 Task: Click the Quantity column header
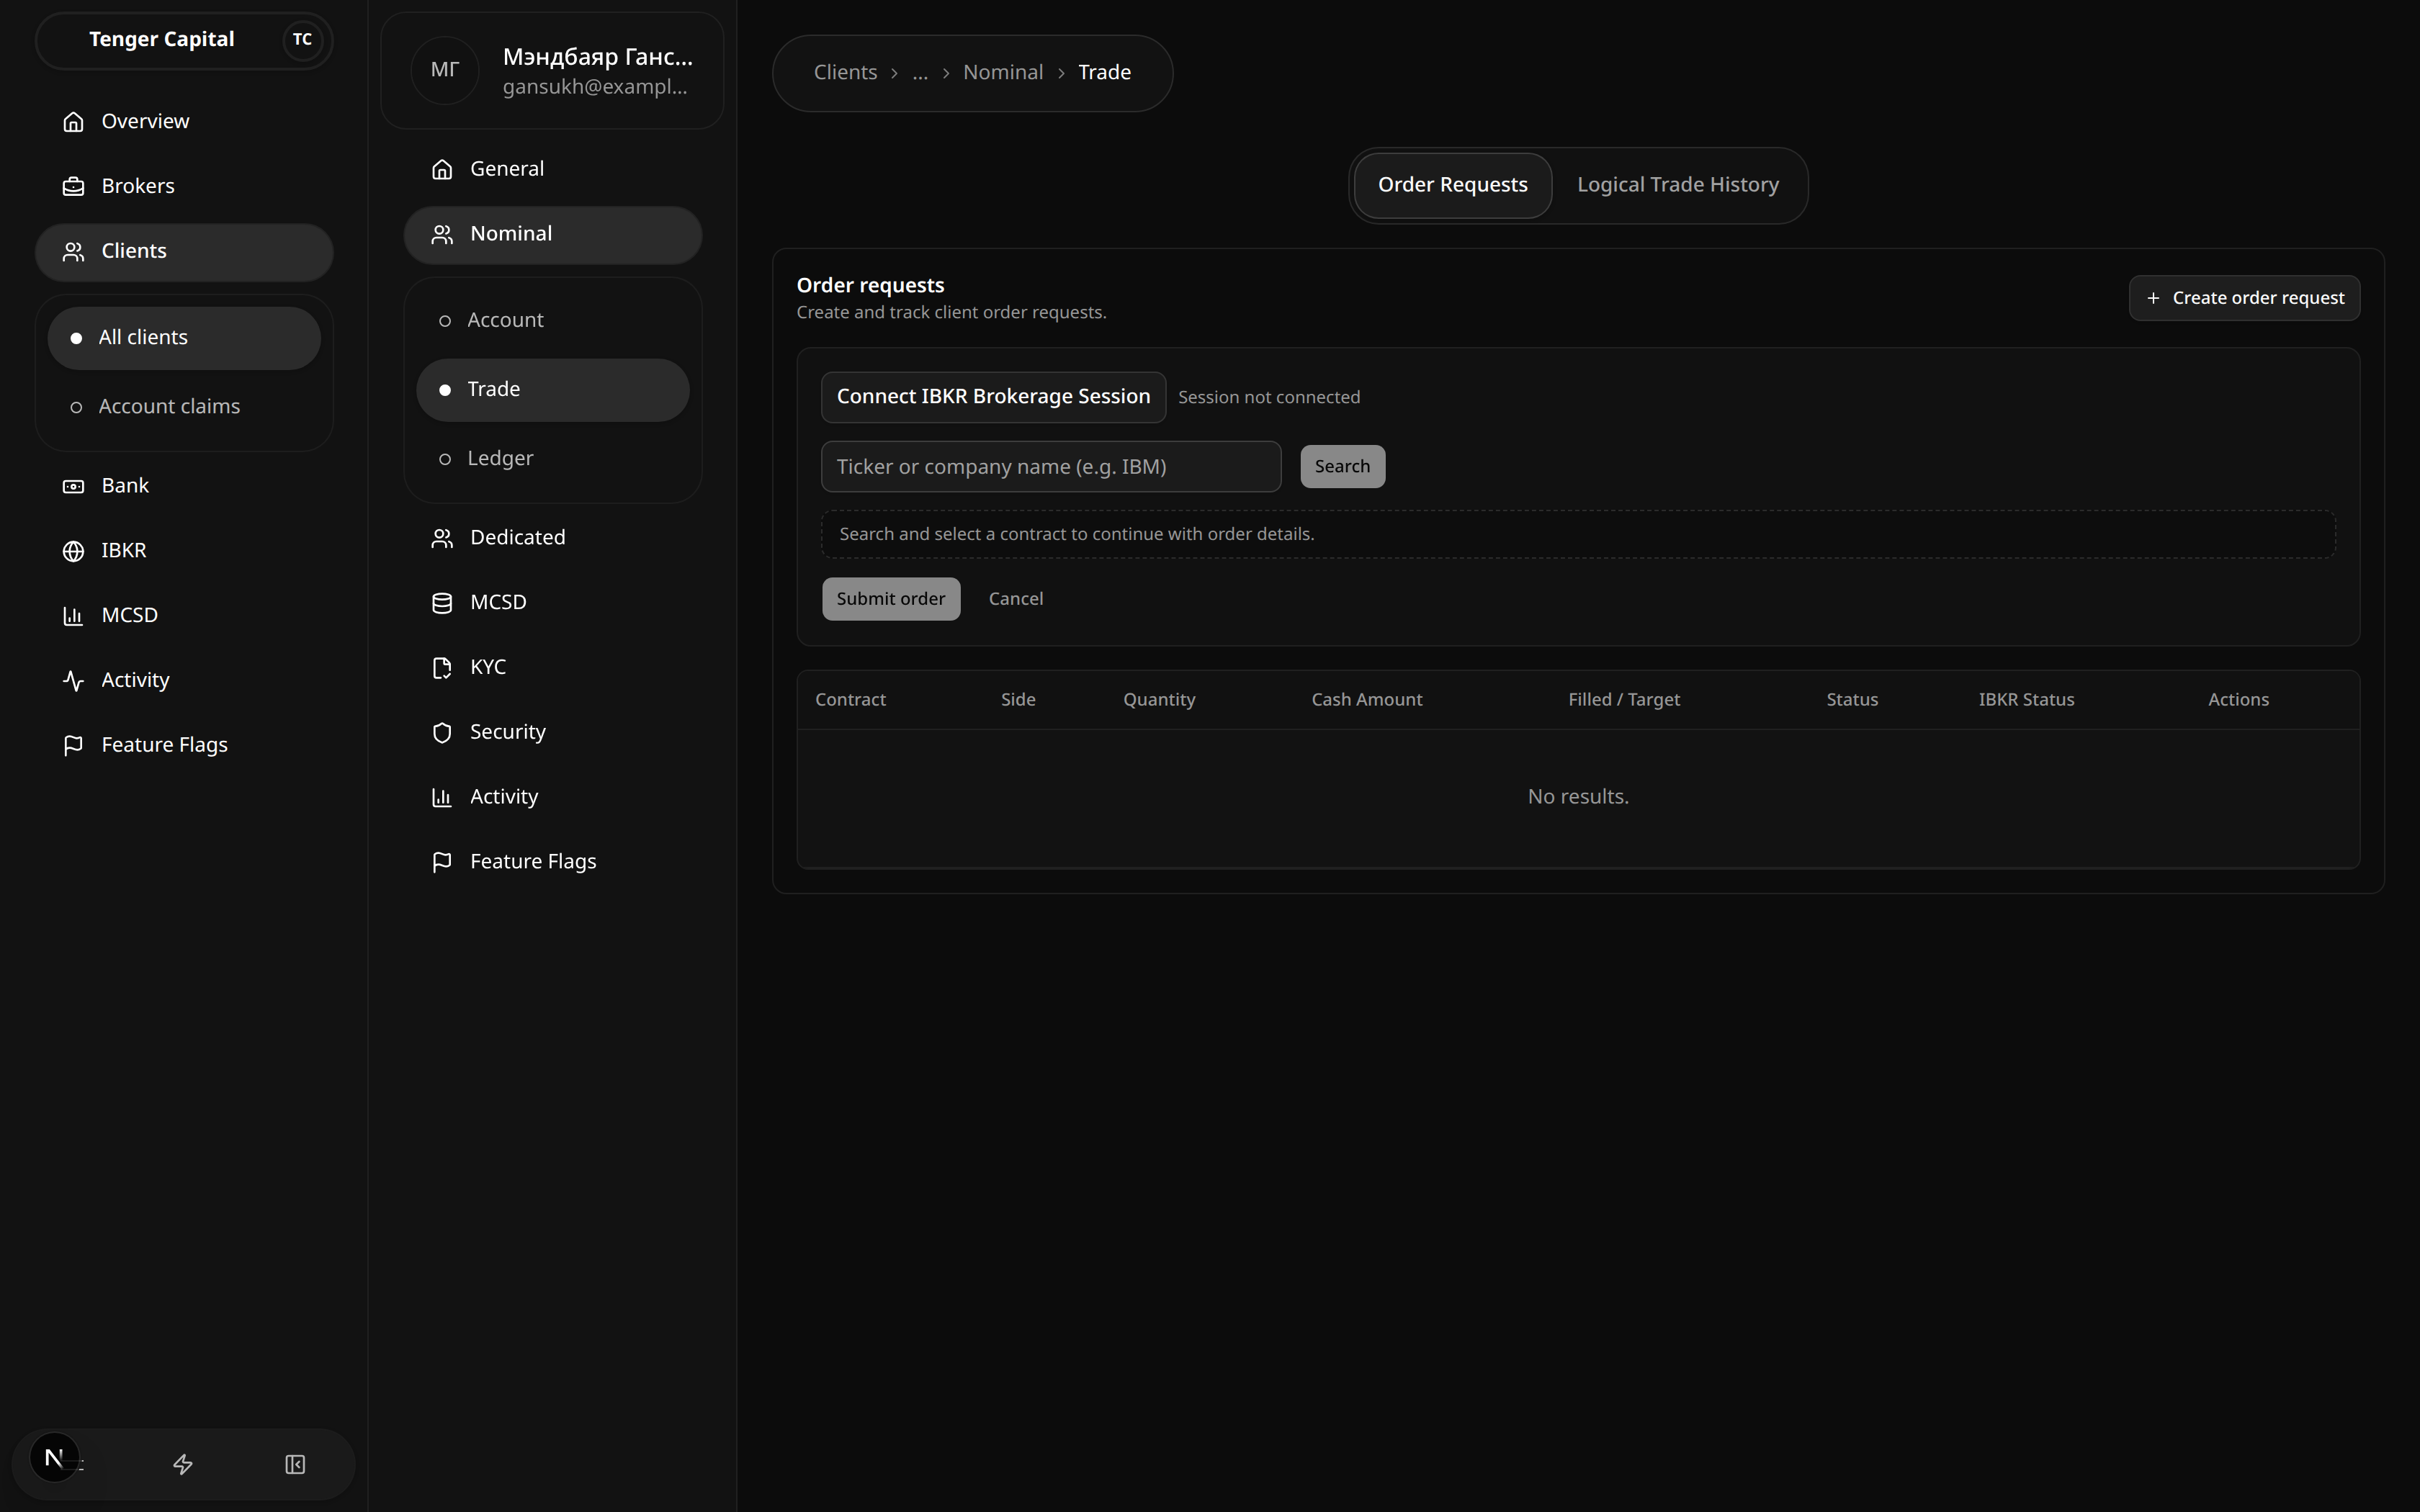pos(1159,700)
